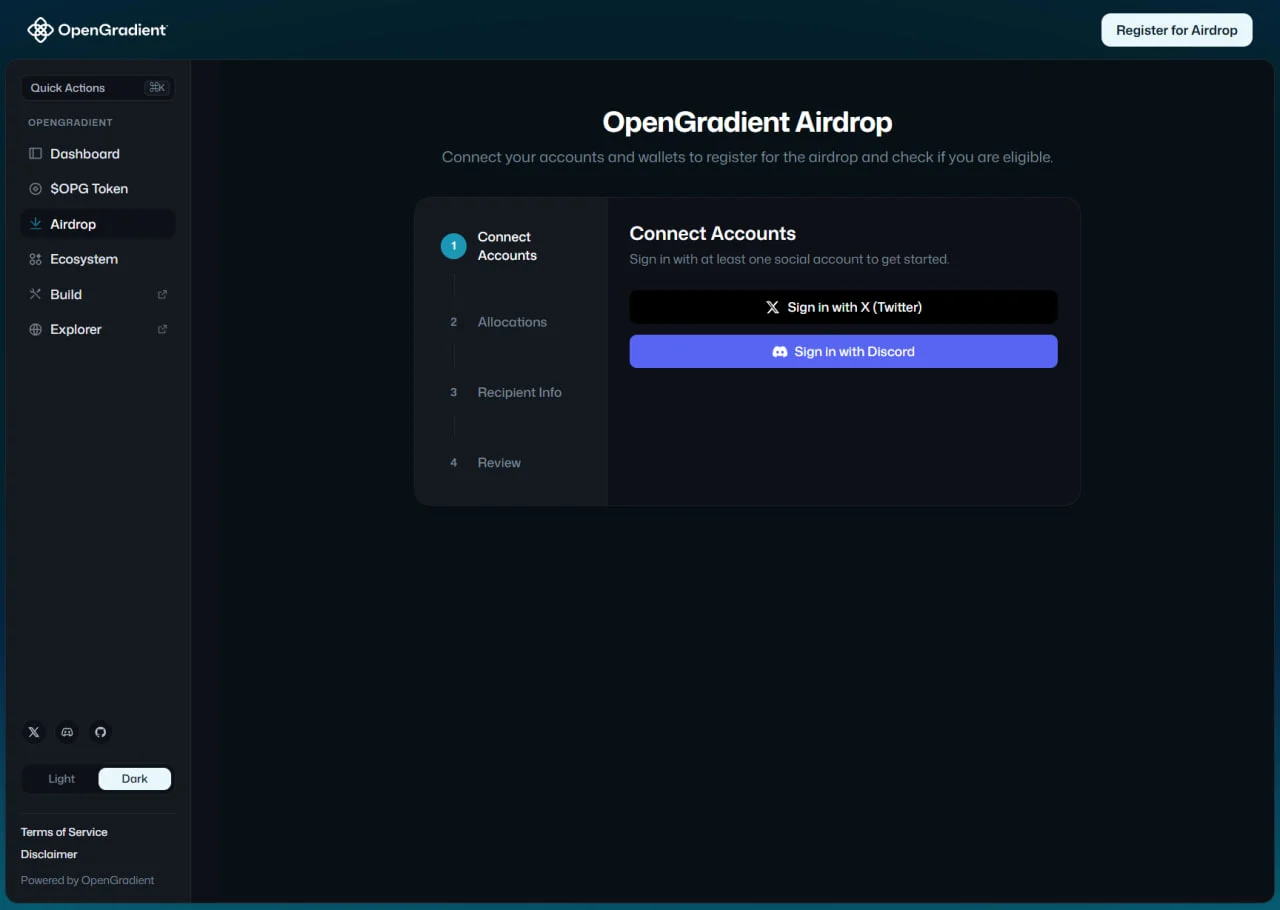The height and width of the screenshot is (910, 1280).
Task: Click the OPENGRADIENT sidebar section label
Action: 70,122
